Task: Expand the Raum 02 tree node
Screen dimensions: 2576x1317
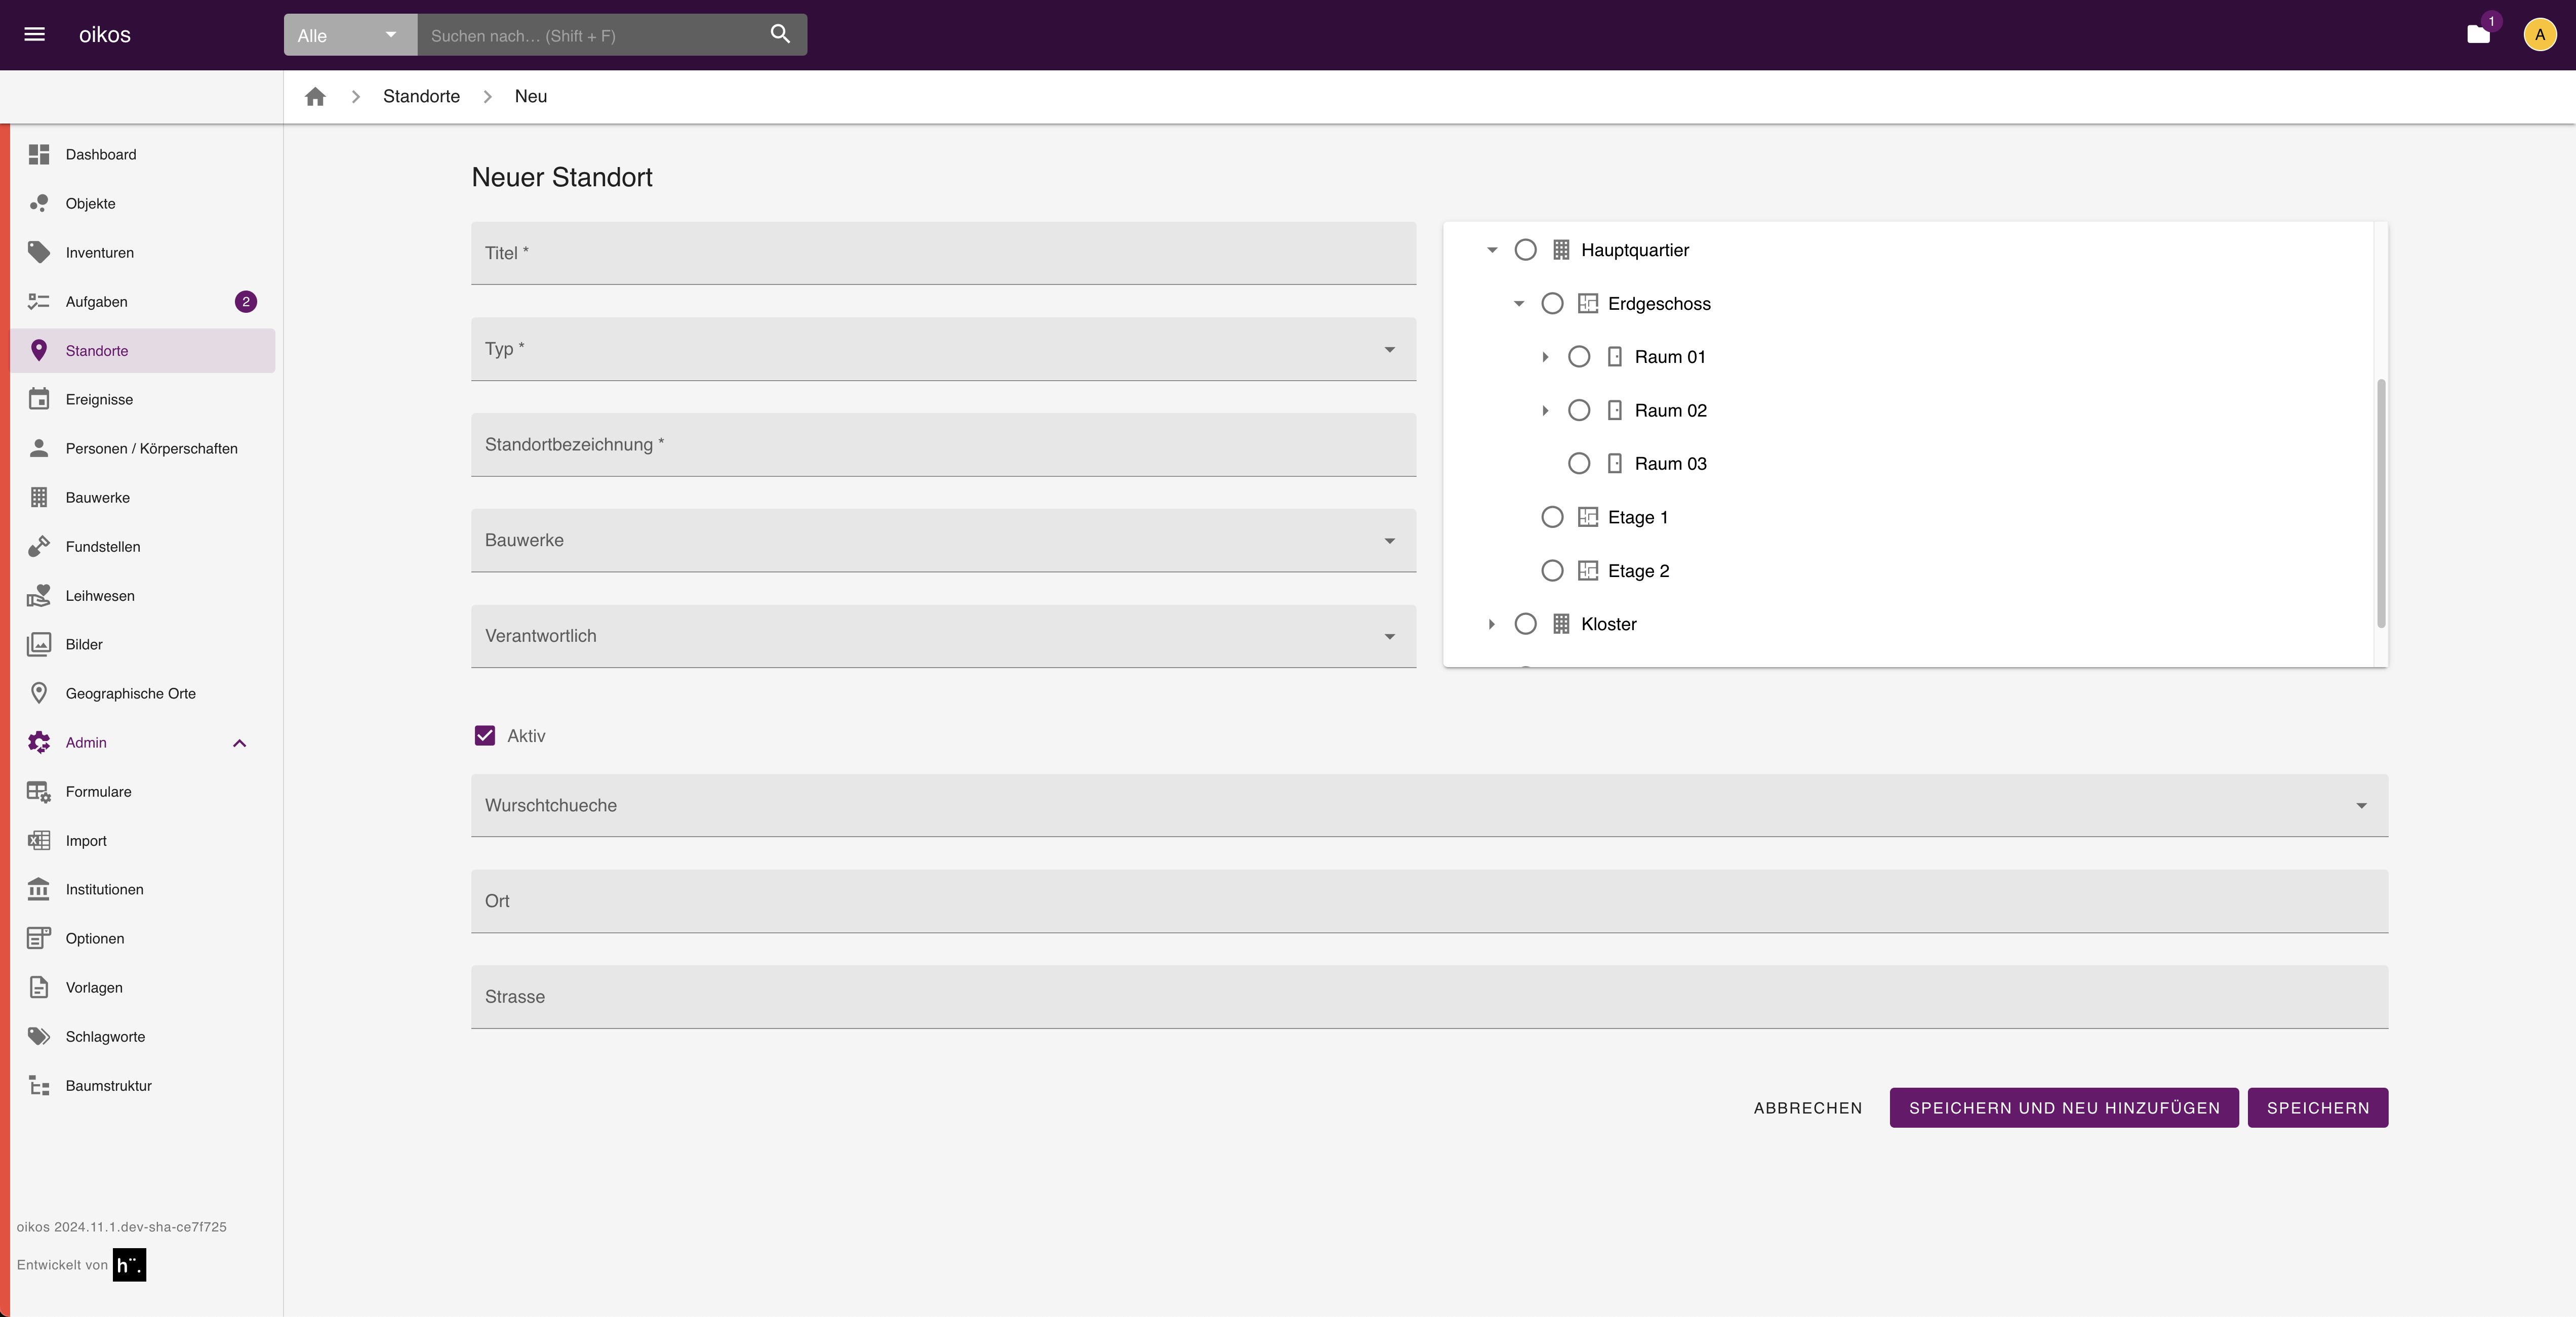Action: pyautogui.click(x=1545, y=410)
